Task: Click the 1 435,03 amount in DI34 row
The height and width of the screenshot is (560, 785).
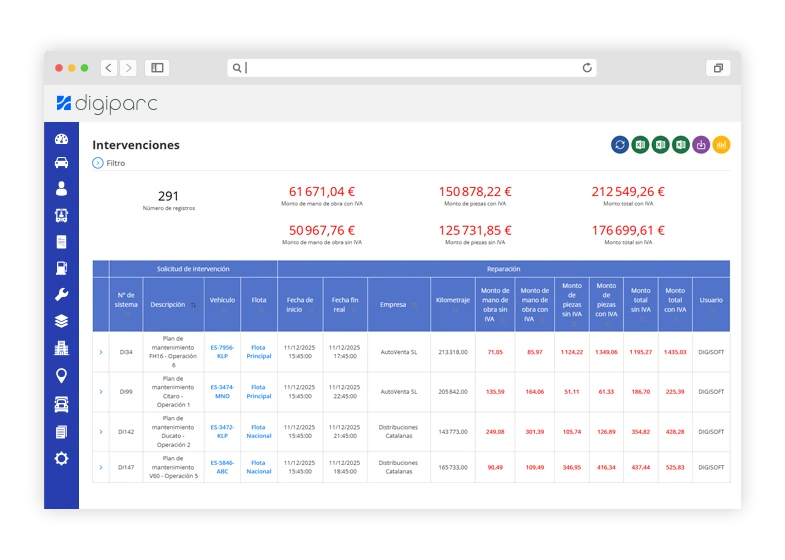Action: (x=675, y=352)
